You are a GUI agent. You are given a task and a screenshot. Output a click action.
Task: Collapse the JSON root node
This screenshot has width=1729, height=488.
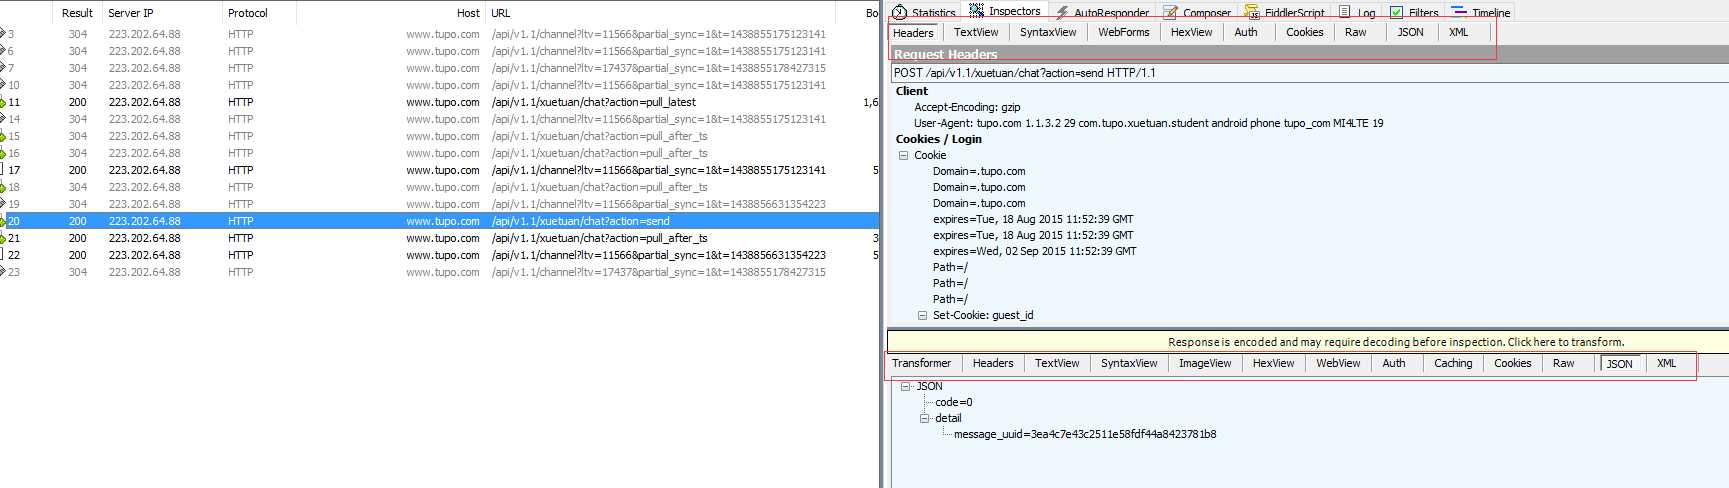click(906, 386)
